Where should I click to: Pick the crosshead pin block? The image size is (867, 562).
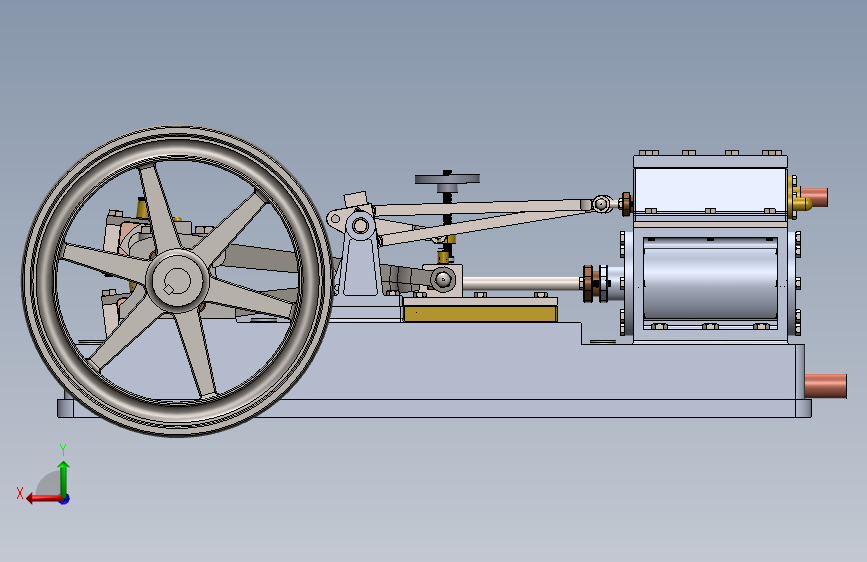(443, 279)
